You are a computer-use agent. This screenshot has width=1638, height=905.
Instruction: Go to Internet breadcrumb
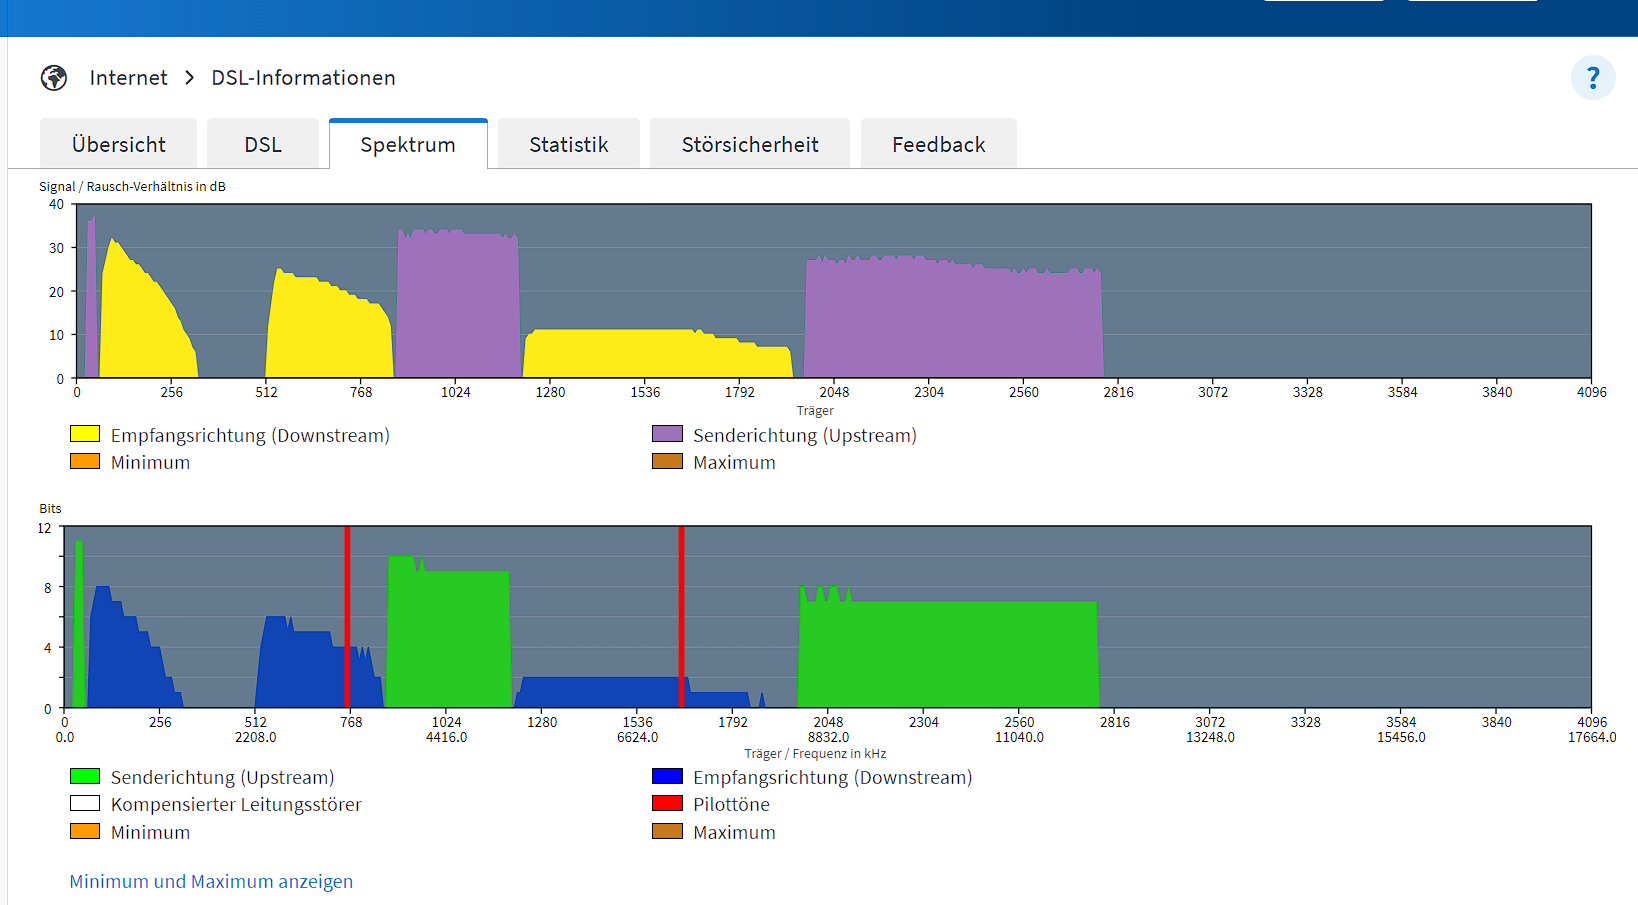pyautogui.click(x=128, y=78)
